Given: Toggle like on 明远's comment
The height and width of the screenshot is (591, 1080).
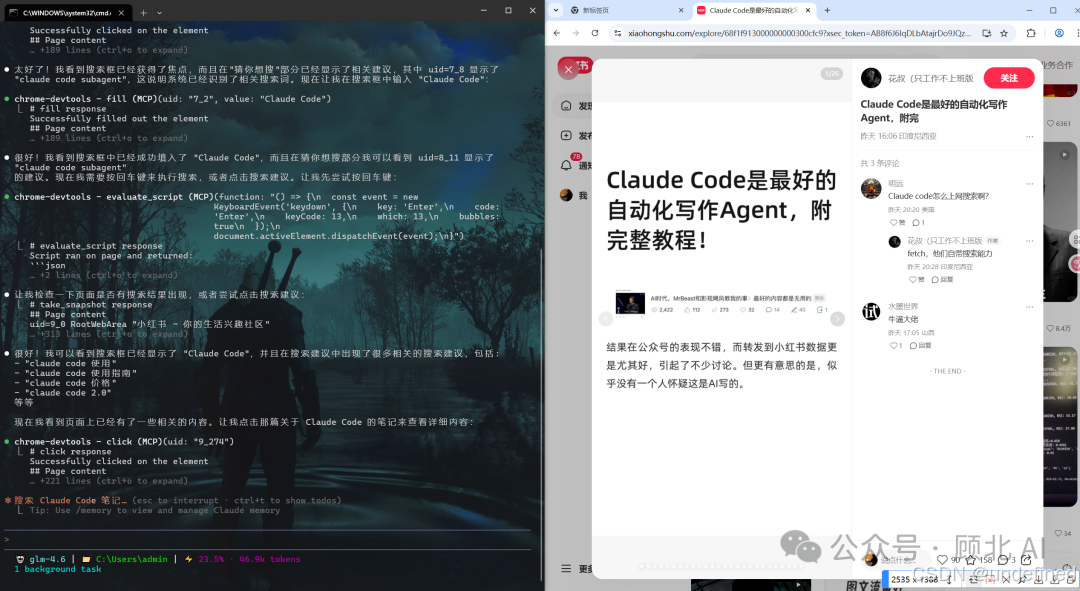Looking at the screenshot, I should pyautogui.click(x=893, y=222).
